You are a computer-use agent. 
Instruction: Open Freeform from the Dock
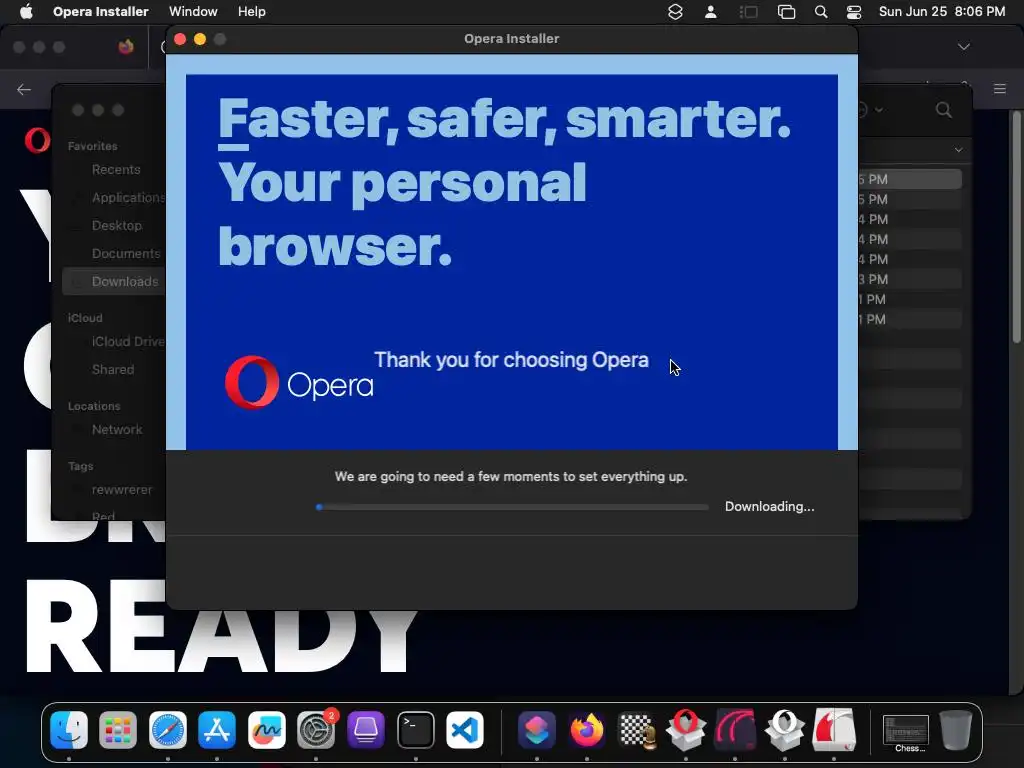266,729
